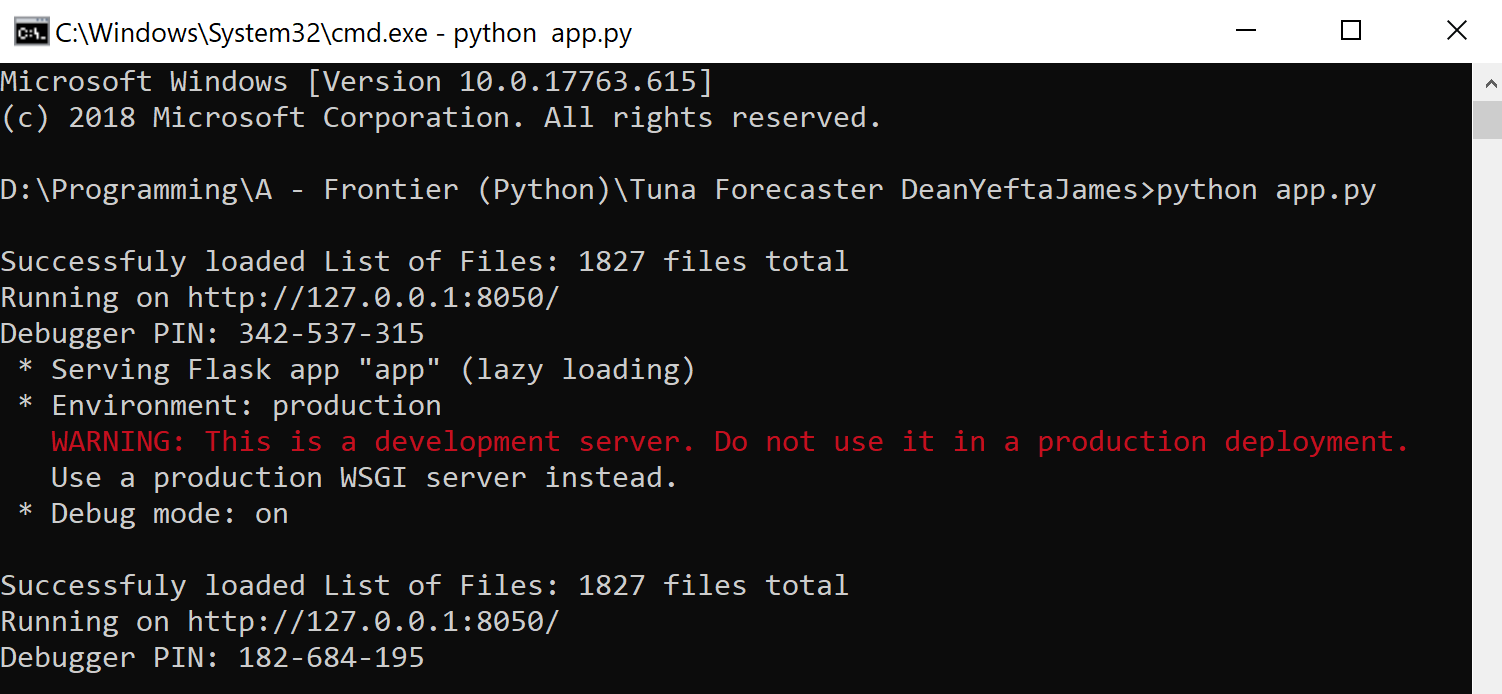Click the vertical scrollbar thumb
This screenshot has height=694, width=1502.
(1487, 120)
